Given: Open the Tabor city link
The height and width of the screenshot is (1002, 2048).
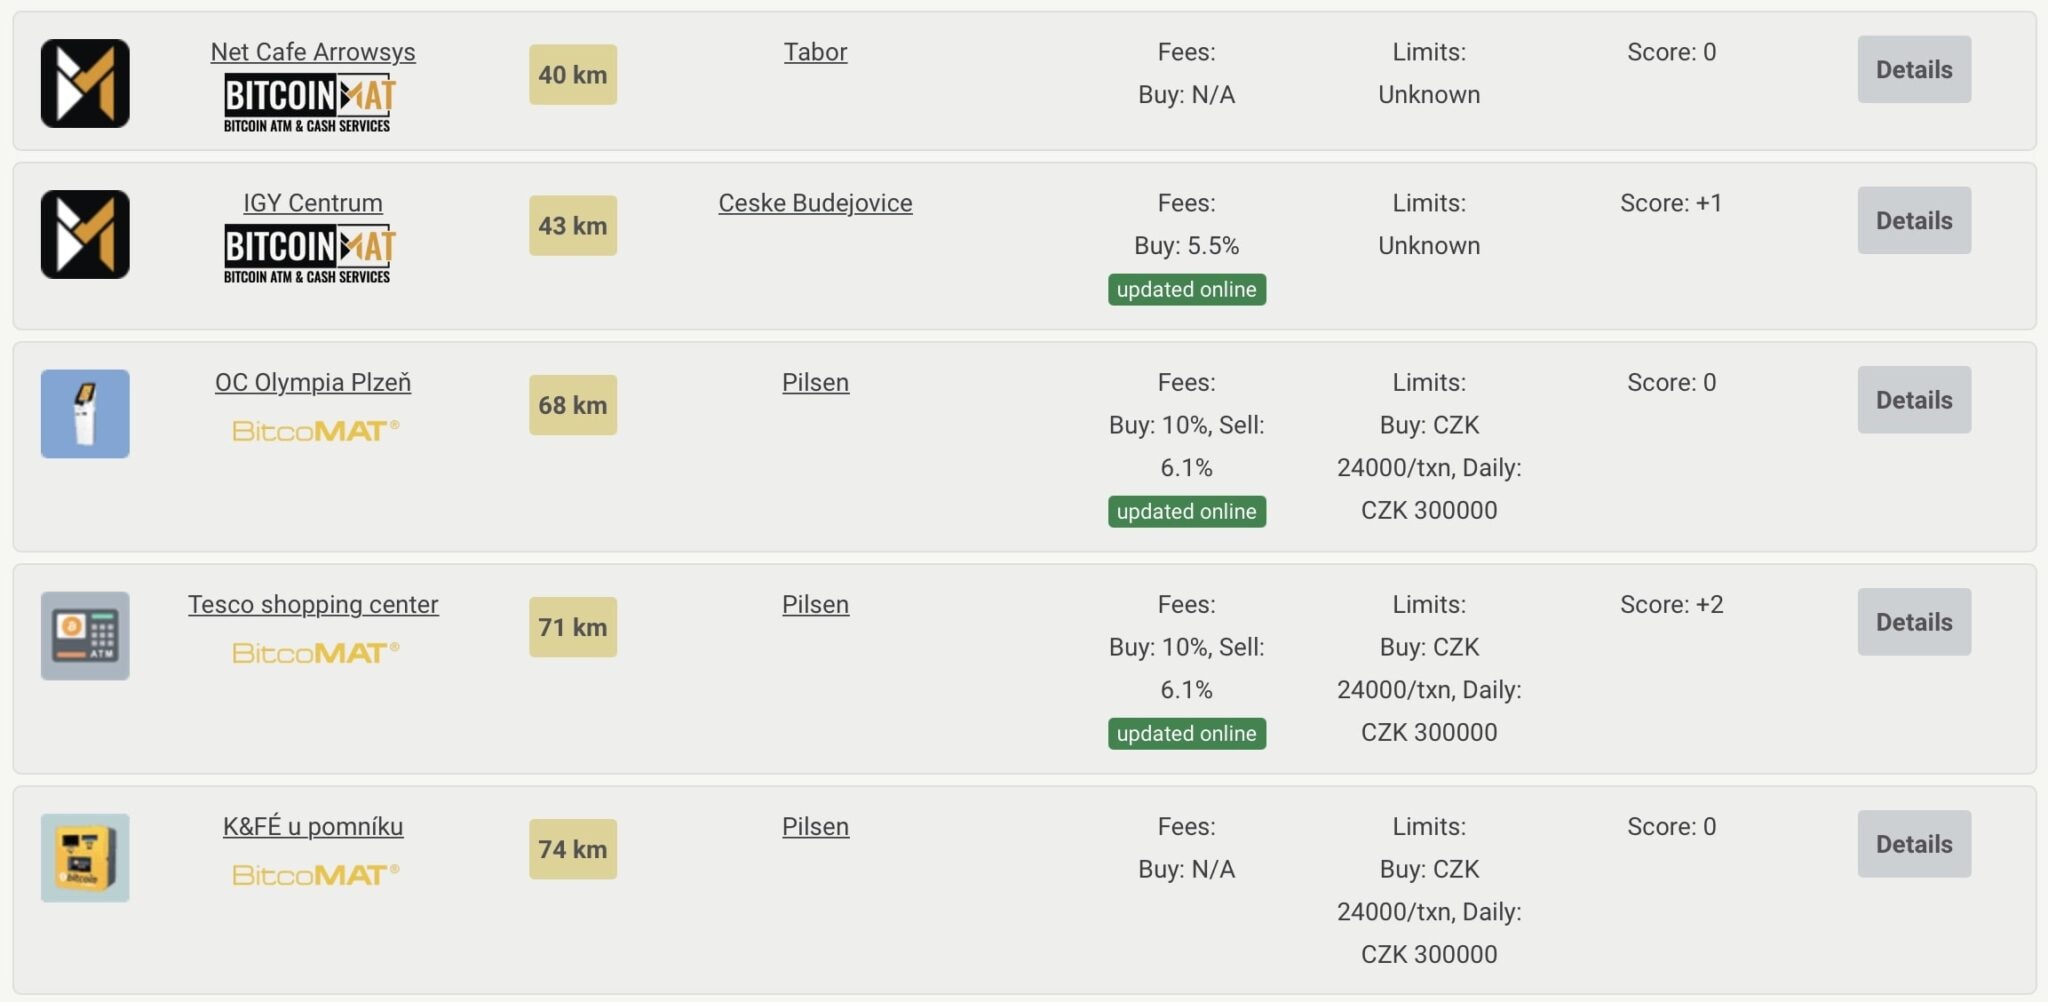Looking at the screenshot, I should [x=815, y=52].
